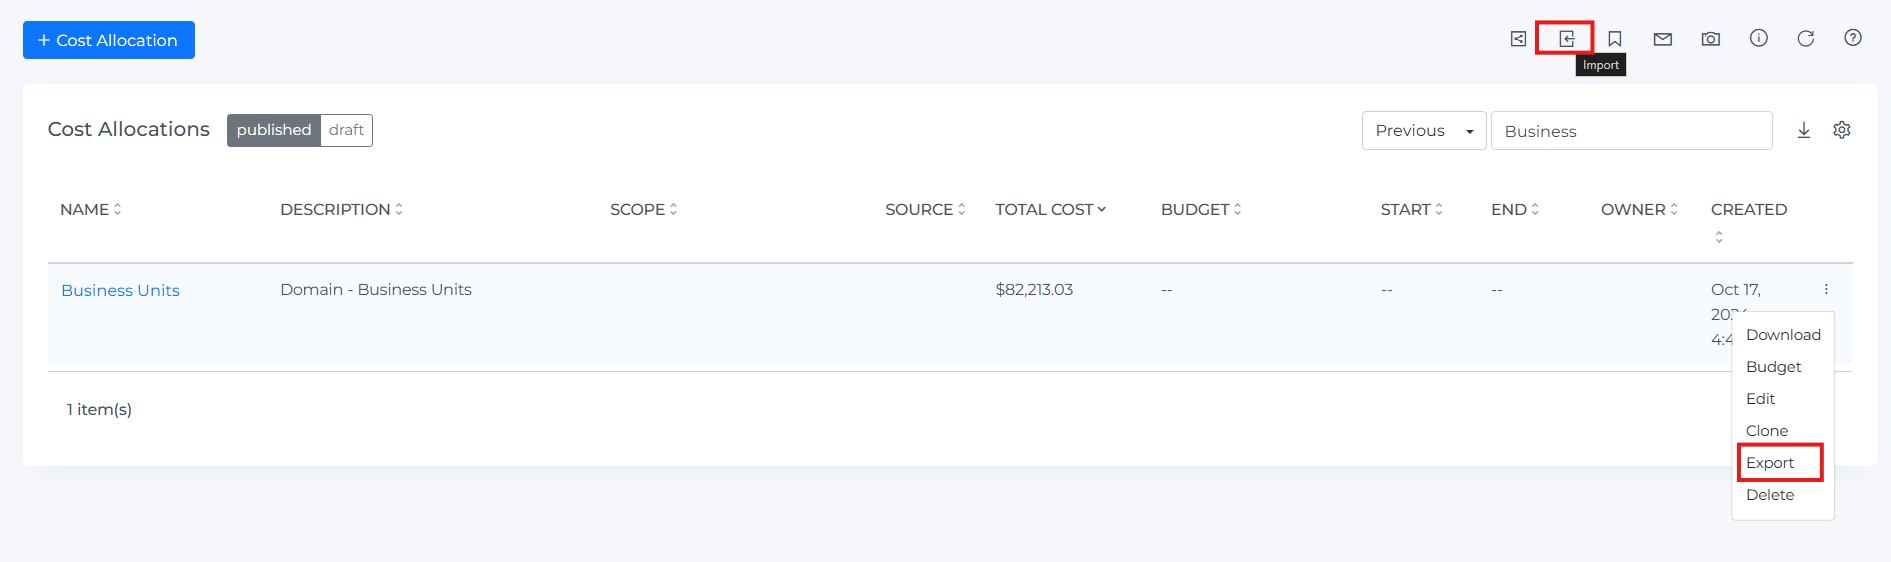Image resolution: width=1891 pixels, height=562 pixels.
Task: Select Export from the context menu
Action: click(x=1770, y=463)
